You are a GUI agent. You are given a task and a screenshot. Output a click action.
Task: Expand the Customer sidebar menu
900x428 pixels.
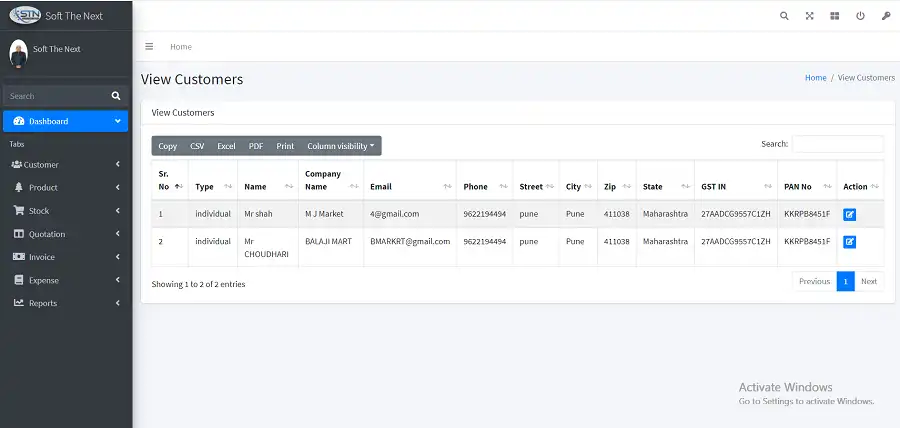click(x=65, y=165)
